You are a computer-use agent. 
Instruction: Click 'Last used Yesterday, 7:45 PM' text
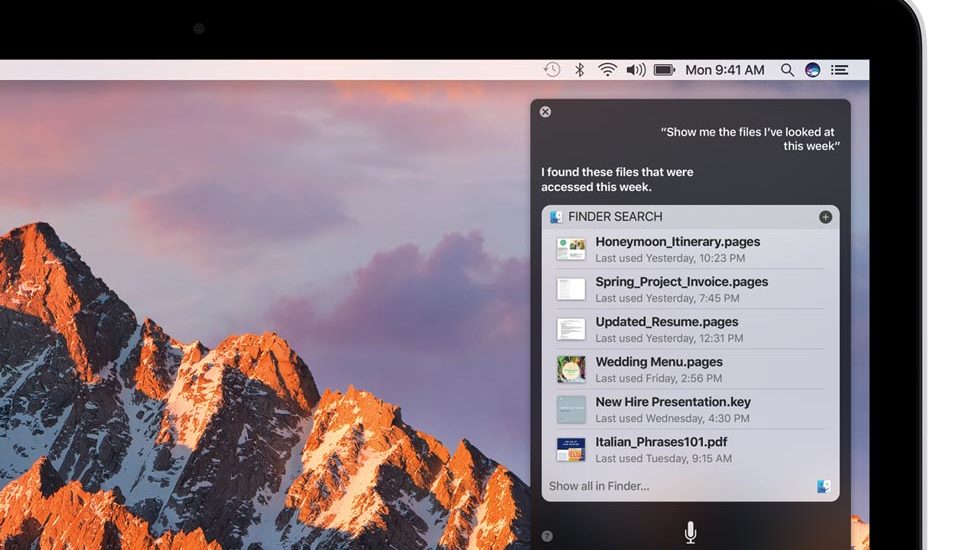667,298
